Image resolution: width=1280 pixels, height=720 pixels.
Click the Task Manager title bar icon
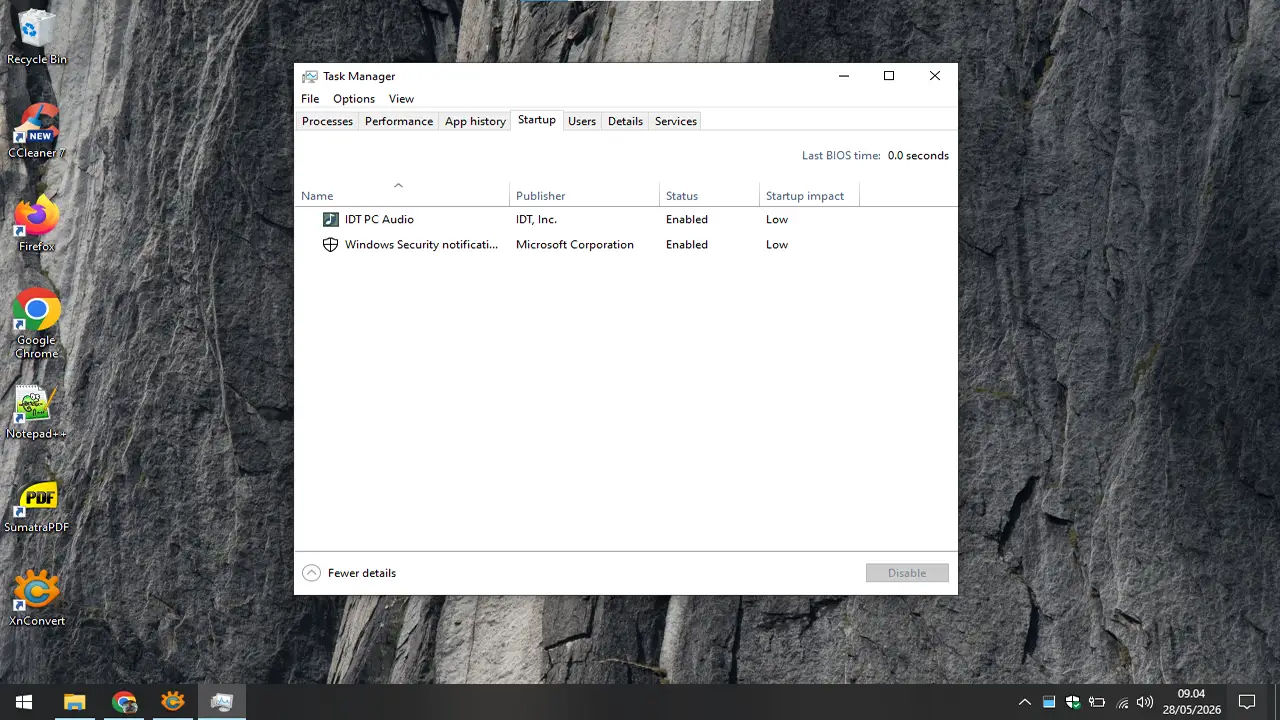click(x=310, y=76)
